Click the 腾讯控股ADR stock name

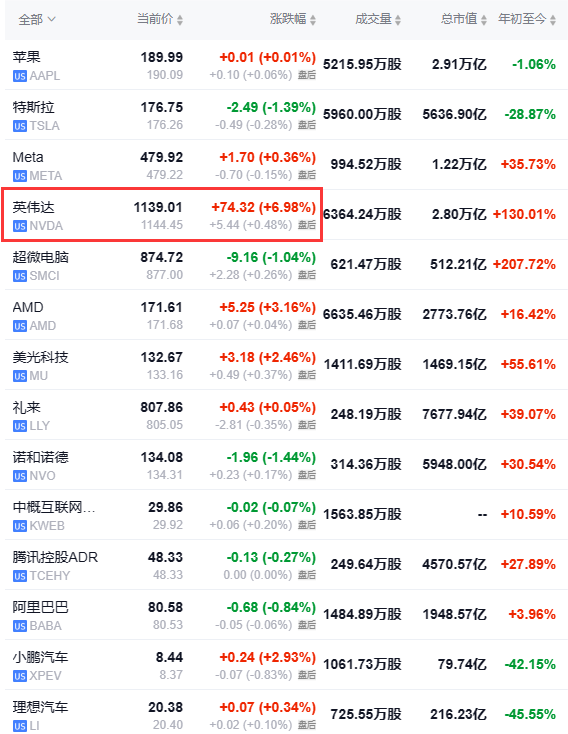click(x=55, y=557)
